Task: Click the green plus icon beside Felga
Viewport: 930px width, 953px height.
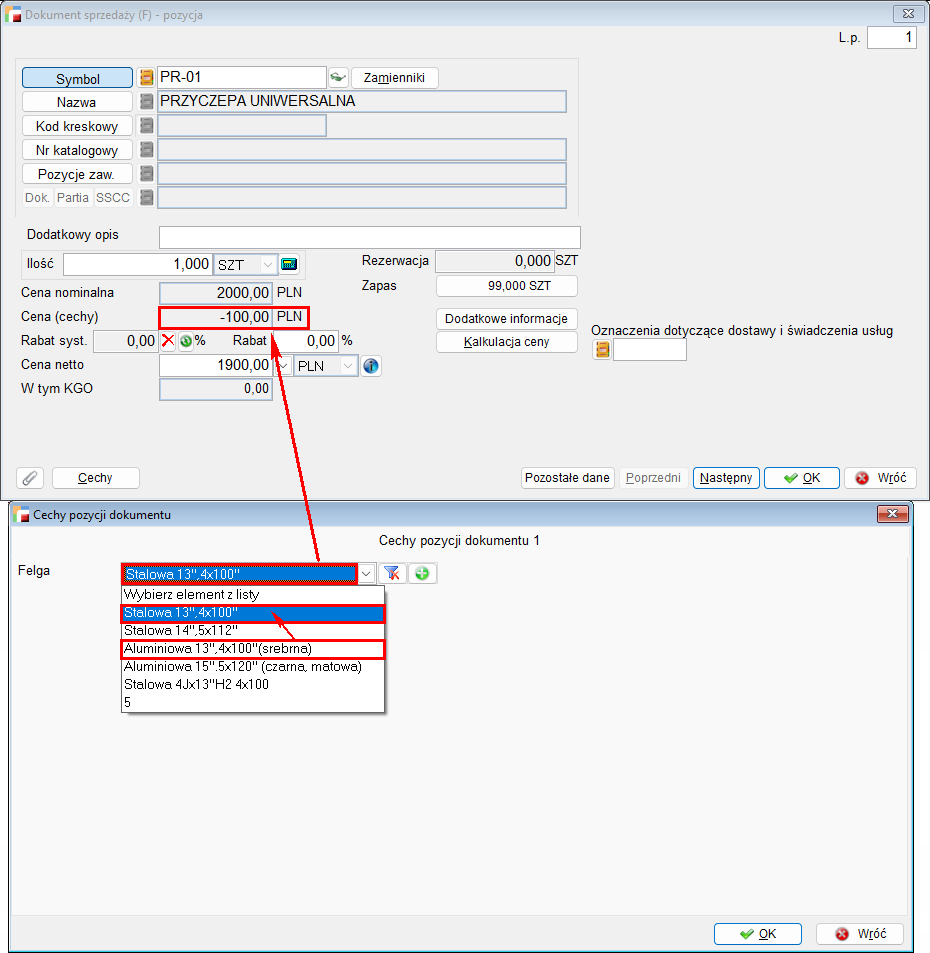Action: [x=422, y=574]
